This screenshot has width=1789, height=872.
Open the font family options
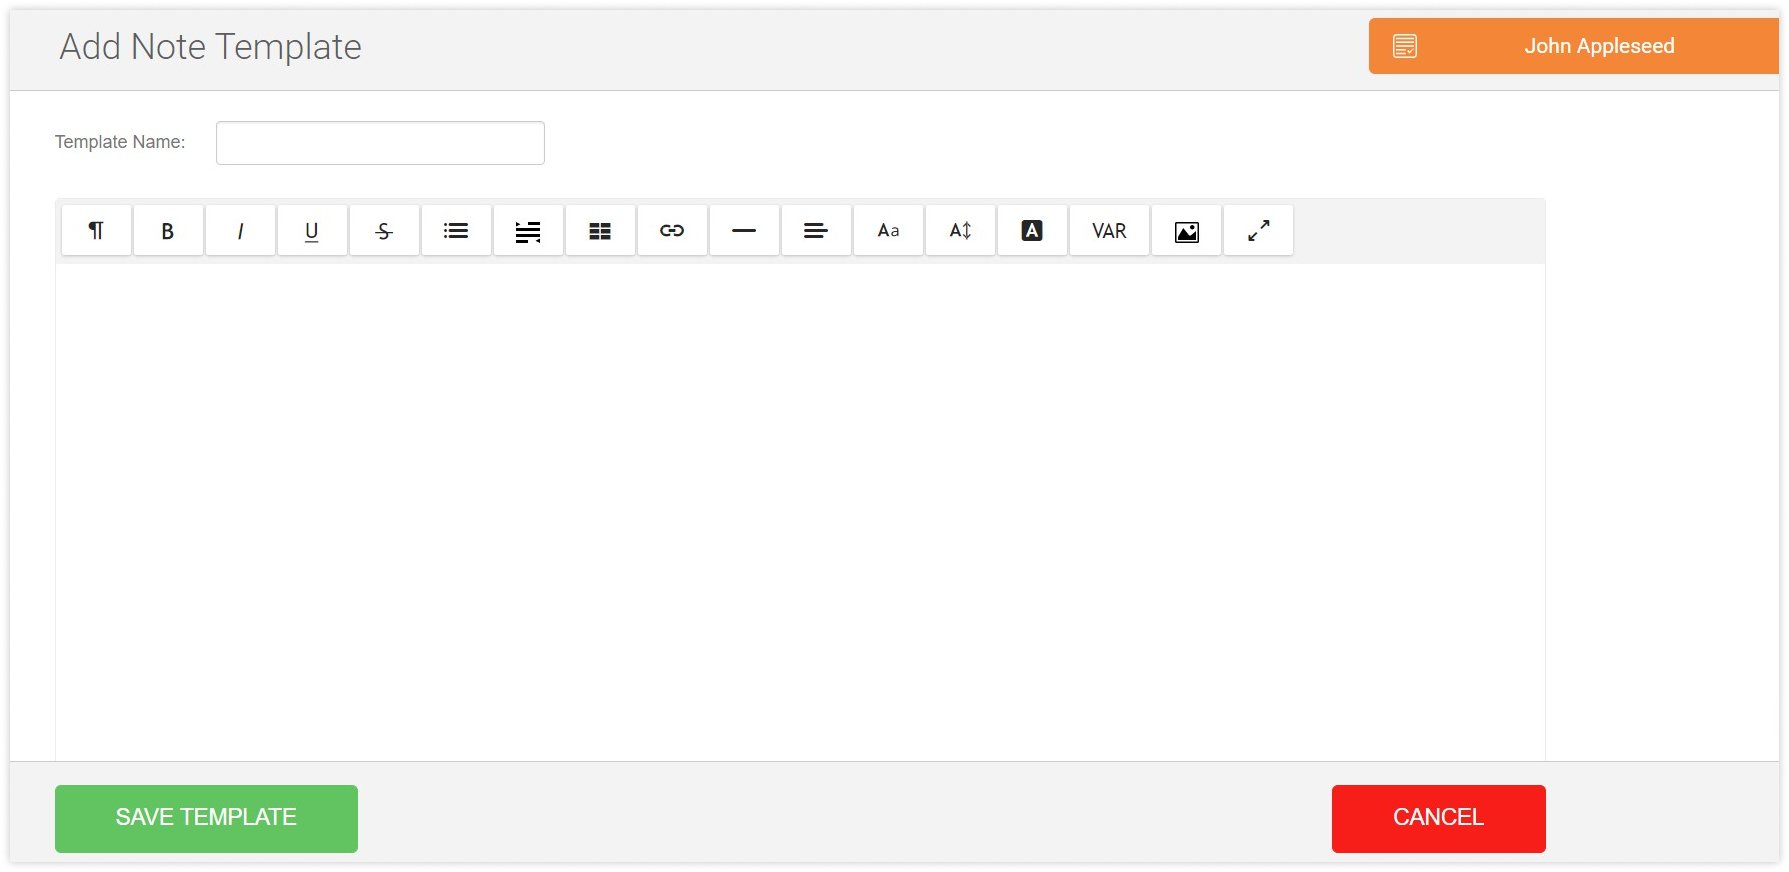[888, 231]
